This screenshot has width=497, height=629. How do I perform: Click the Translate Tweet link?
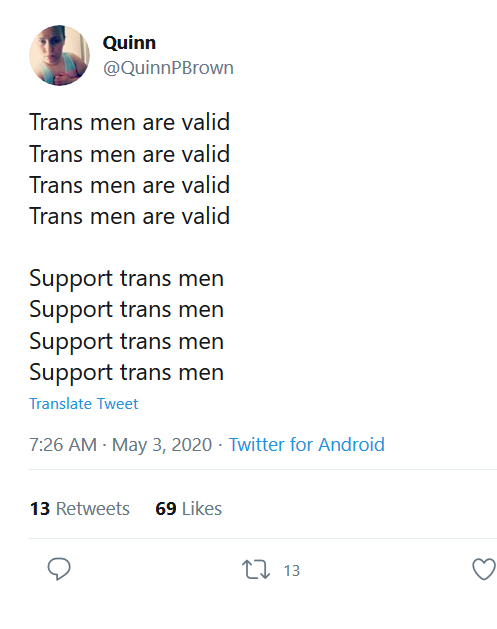pyautogui.click(x=83, y=404)
